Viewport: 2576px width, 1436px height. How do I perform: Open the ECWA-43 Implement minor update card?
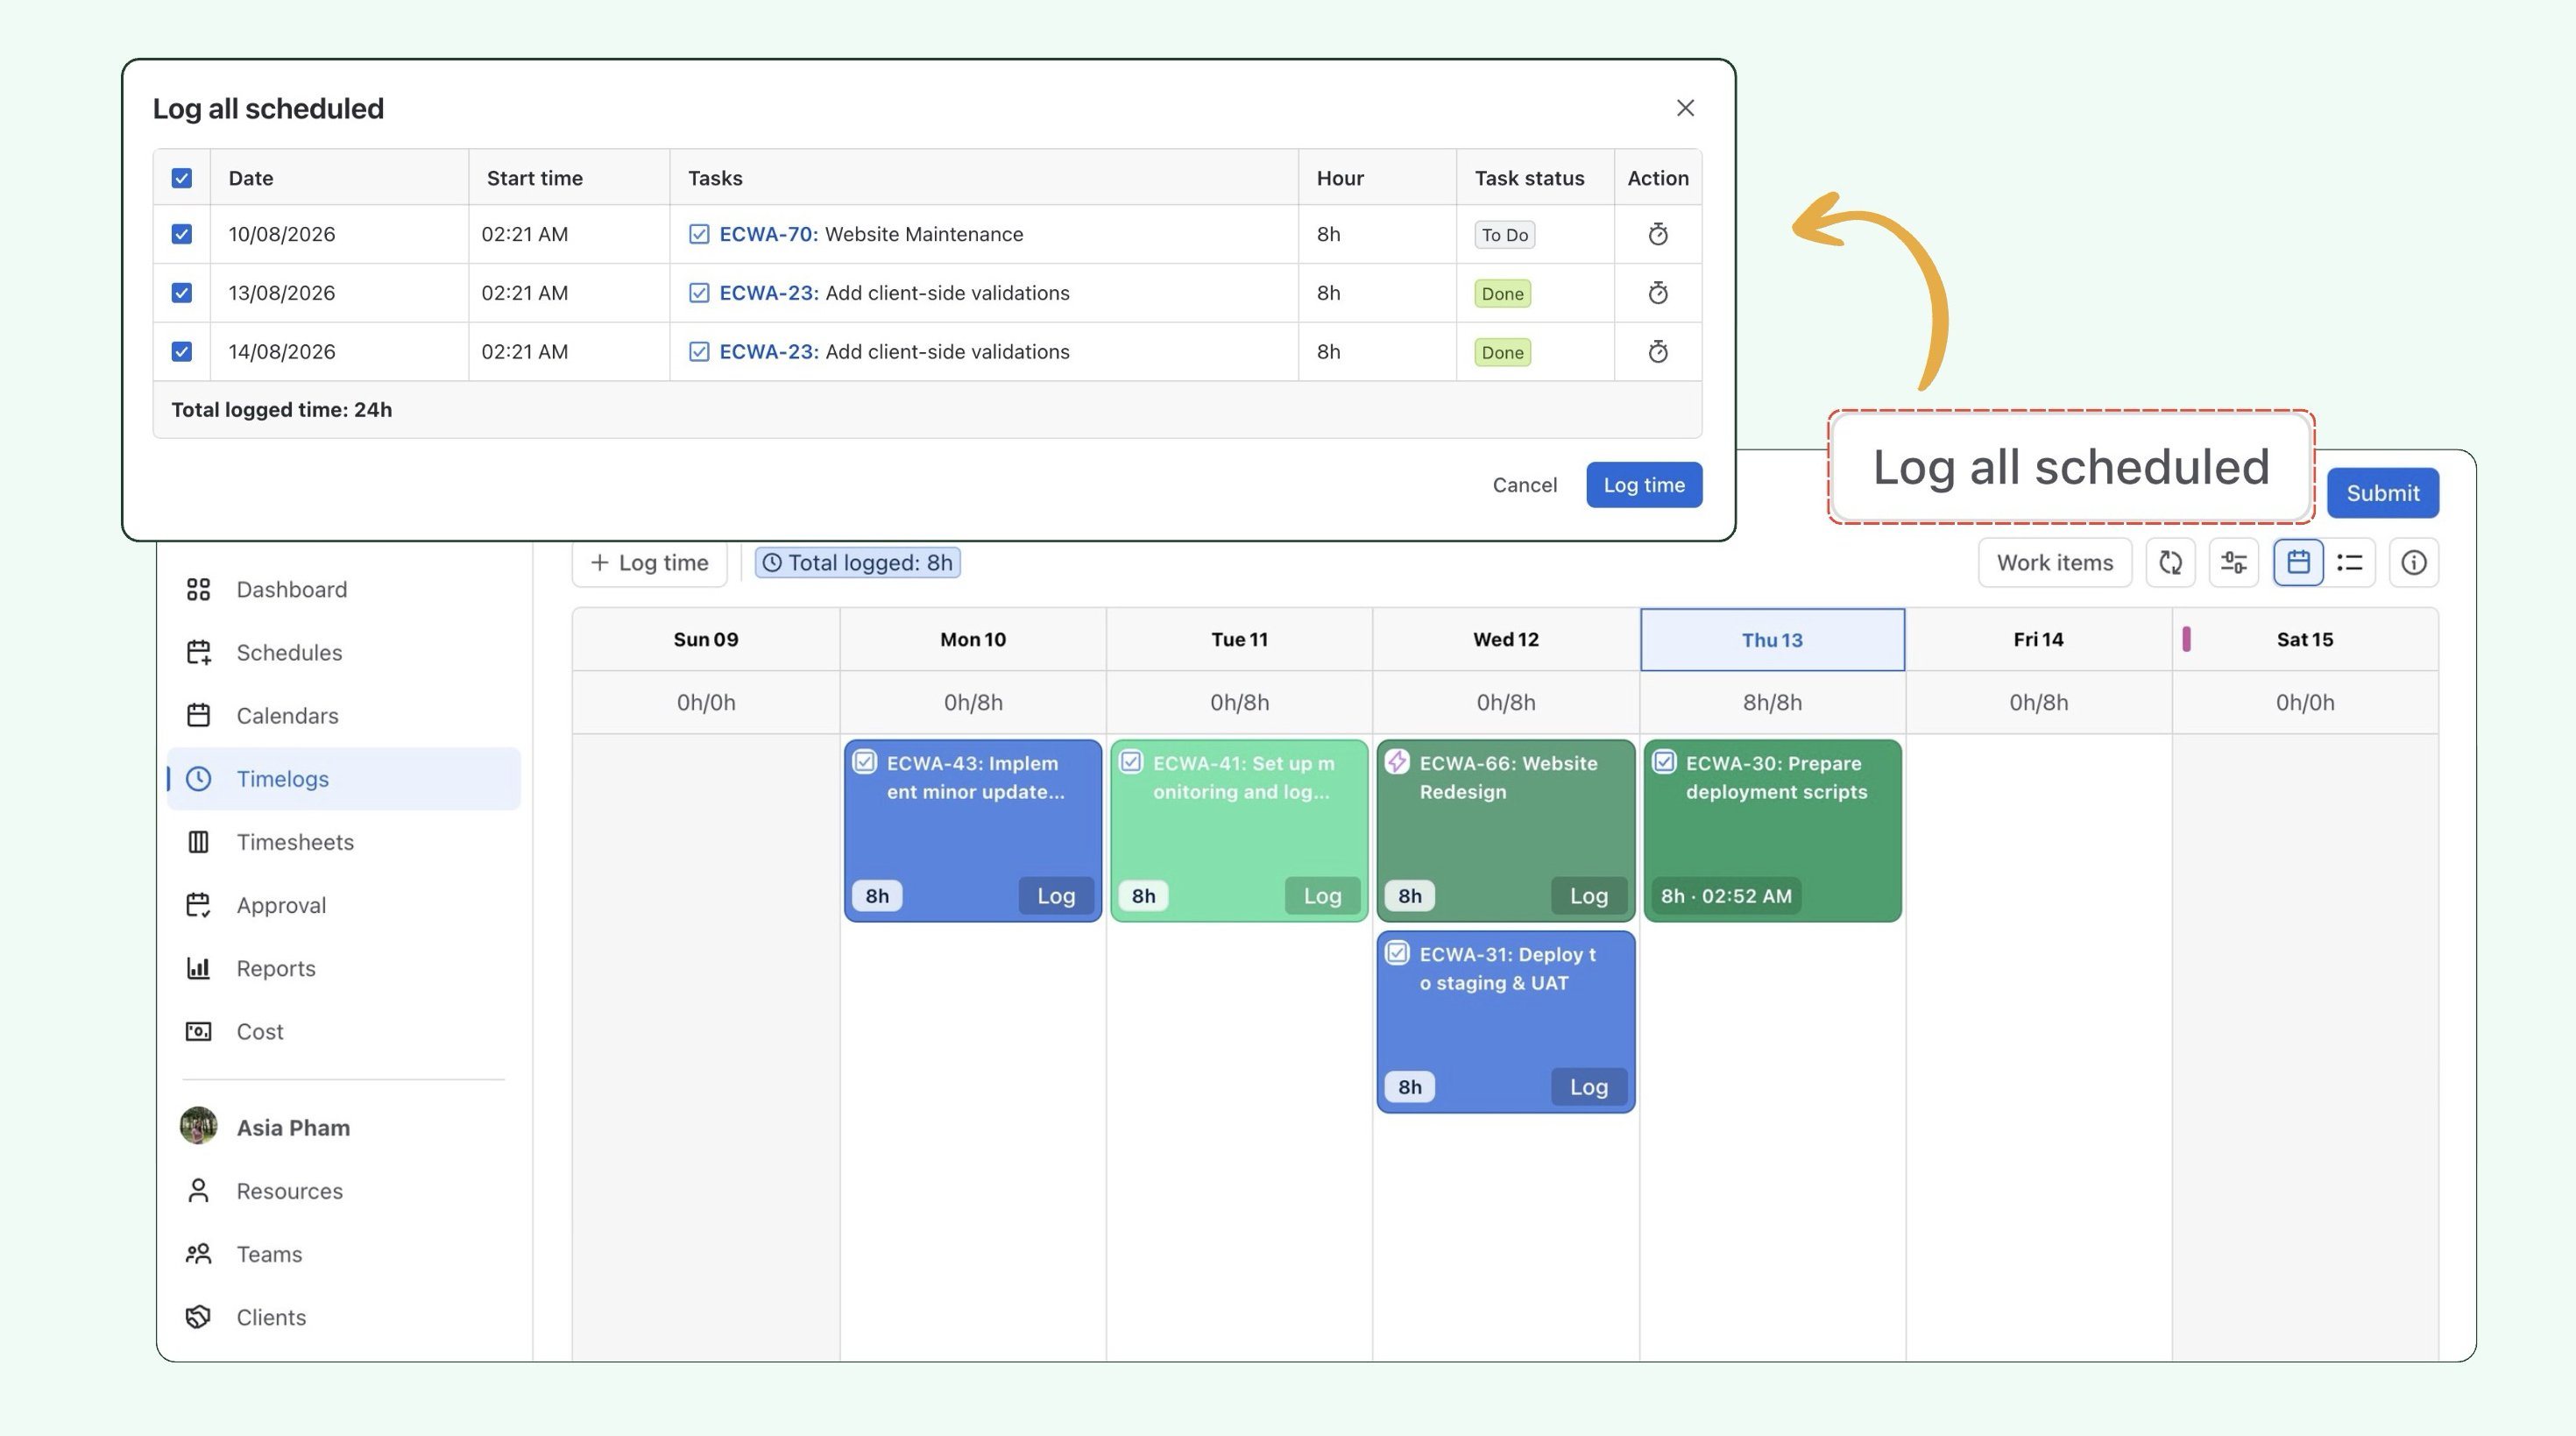click(x=972, y=830)
